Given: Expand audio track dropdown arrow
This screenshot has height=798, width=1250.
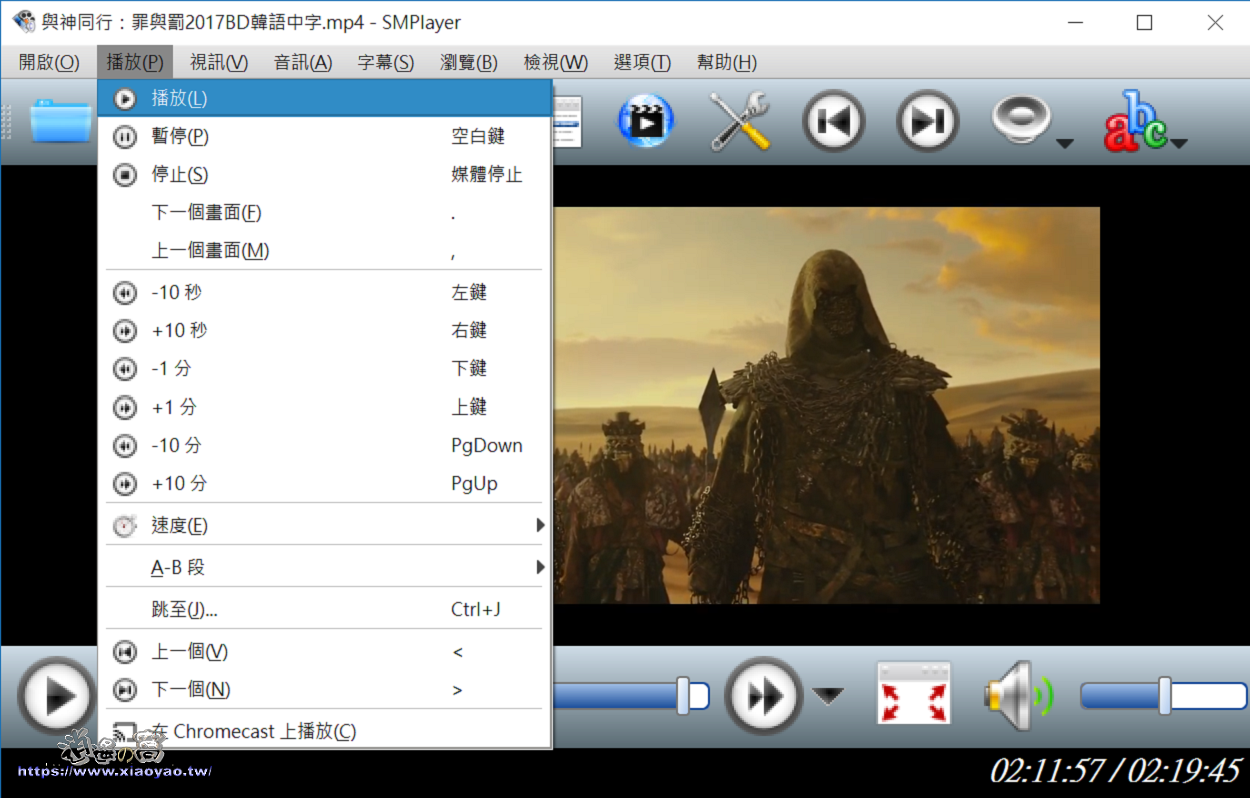Looking at the screenshot, I should [1064, 143].
